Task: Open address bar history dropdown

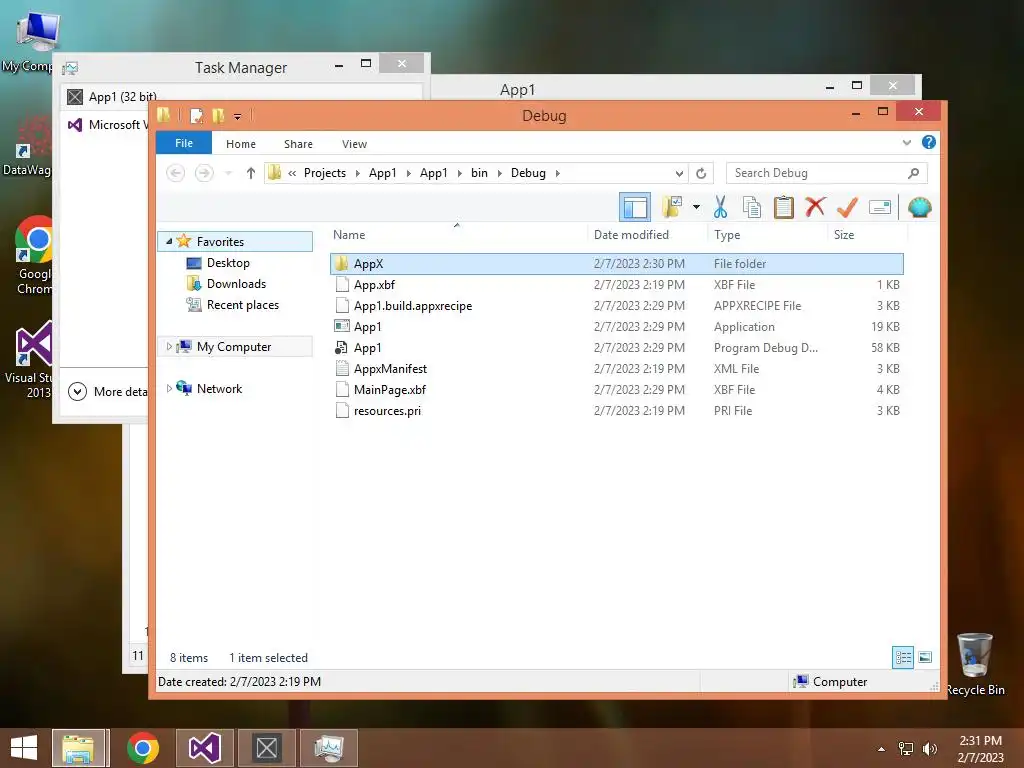Action: point(679,173)
